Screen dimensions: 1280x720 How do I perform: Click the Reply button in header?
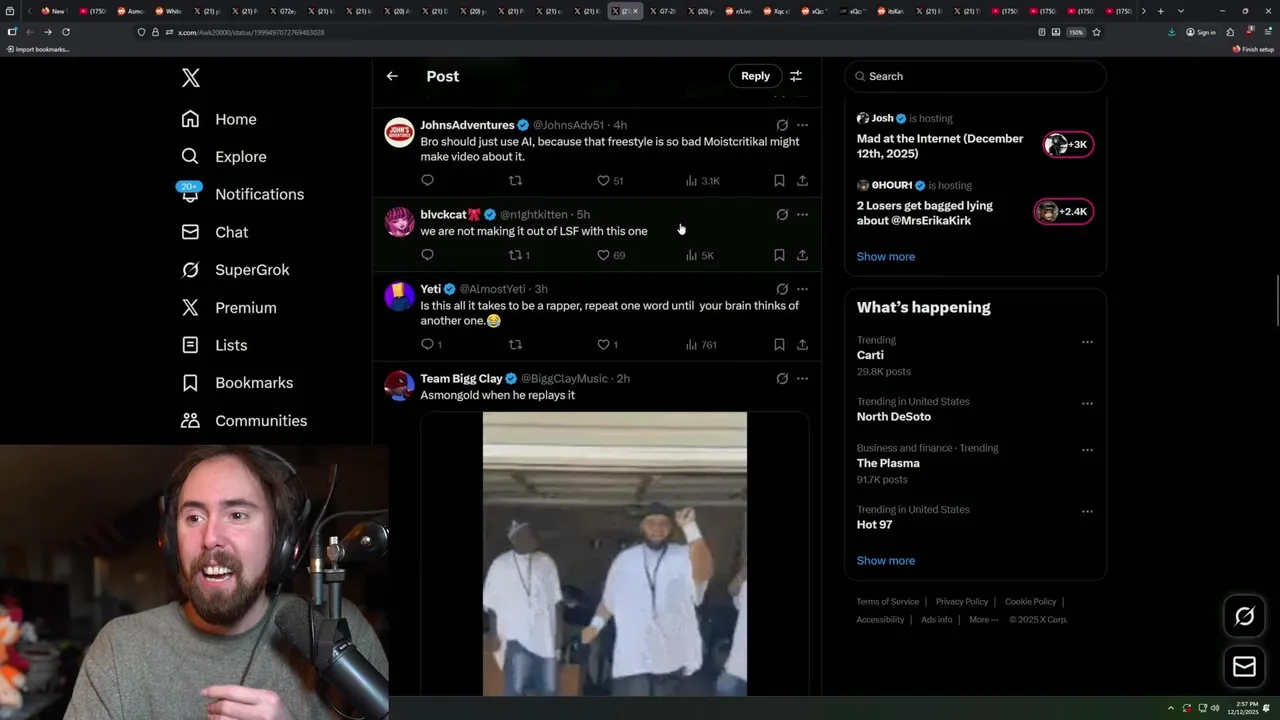(755, 76)
